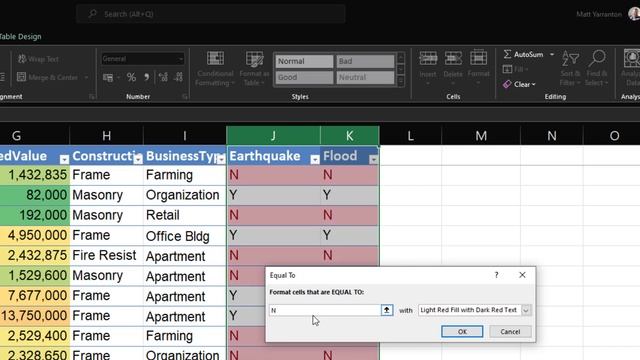Select the cell containing 1,432,835
Viewport: 640px width, 360px height.
(35, 175)
